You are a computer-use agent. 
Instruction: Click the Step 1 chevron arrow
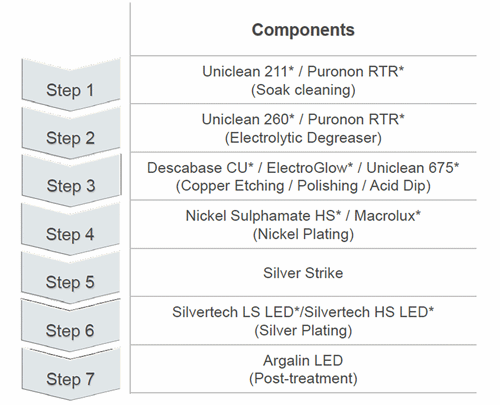(70, 85)
